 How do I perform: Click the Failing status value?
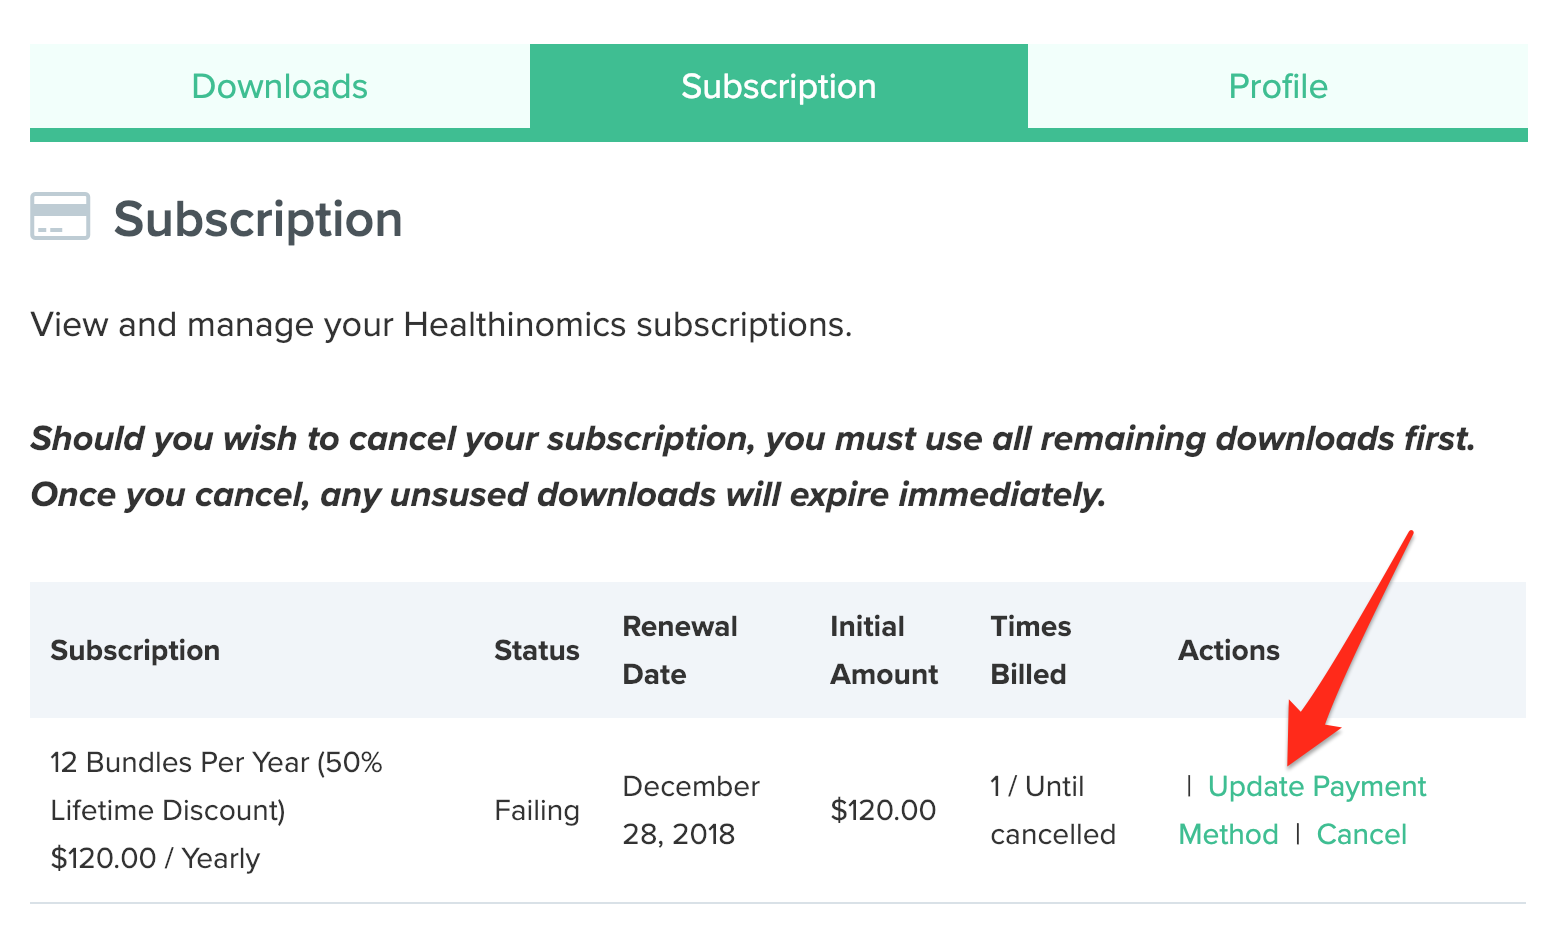(x=536, y=810)
